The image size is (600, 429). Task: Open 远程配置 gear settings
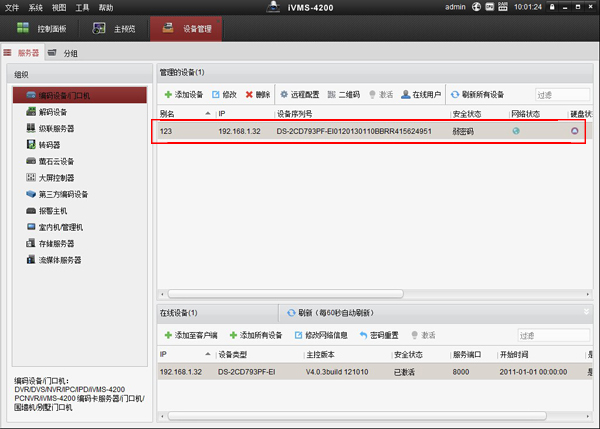[x=300, y=95]
